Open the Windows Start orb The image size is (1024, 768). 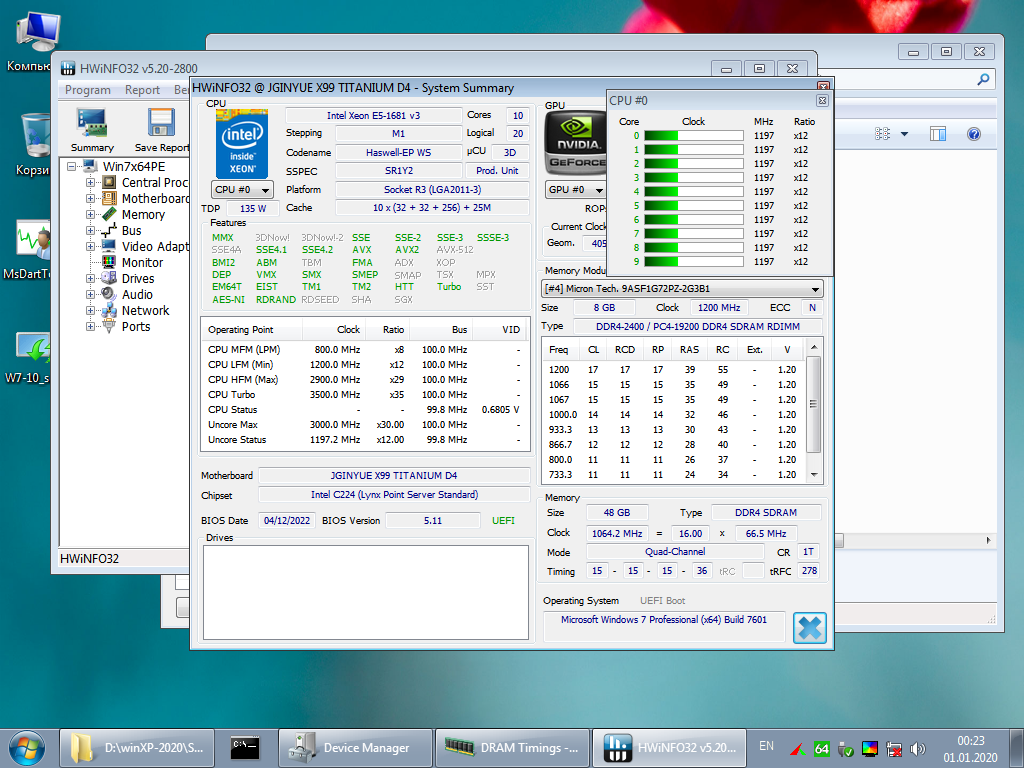click(x=27, y=748)
